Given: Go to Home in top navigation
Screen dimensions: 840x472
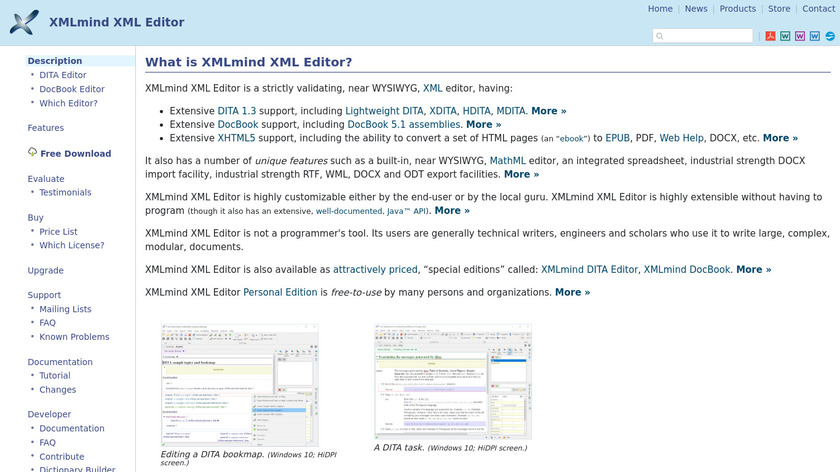Looking at the screenshot, I should (x=660, y=9).
